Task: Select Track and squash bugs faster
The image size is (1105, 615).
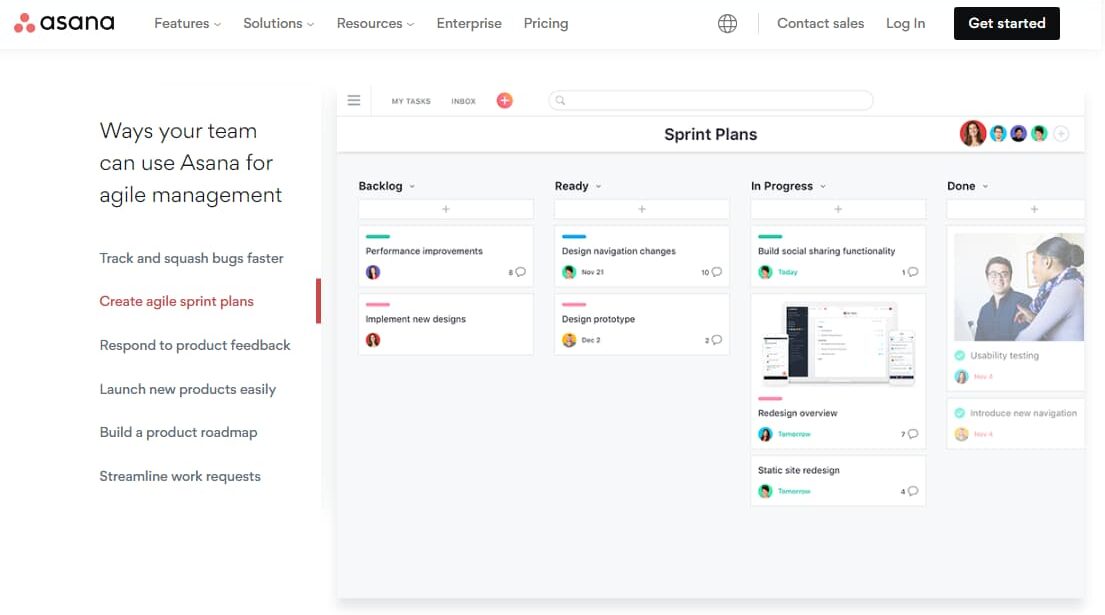Action: coord(191,259)
